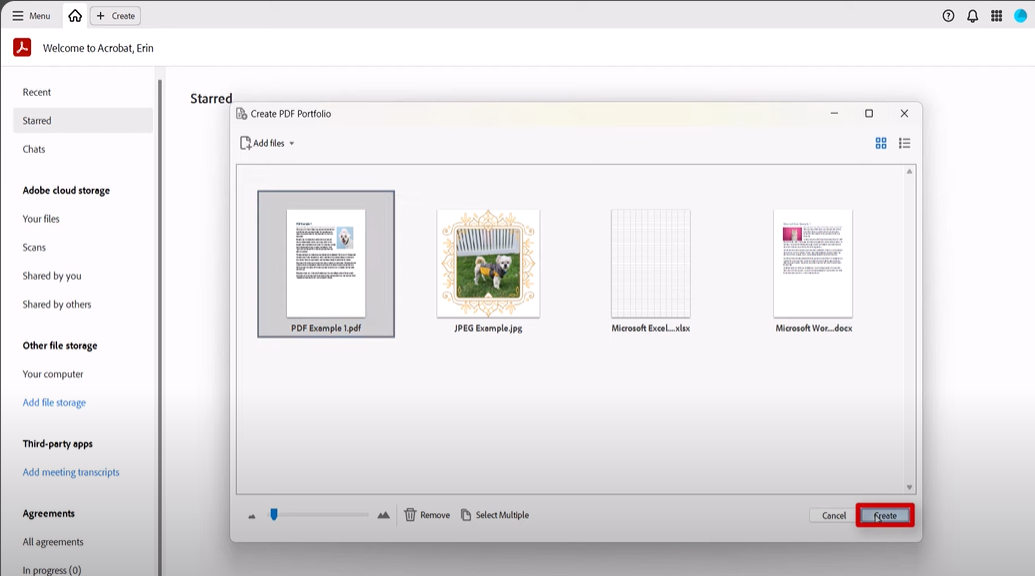Open the Add files dropdown

[x=265, y=143]
